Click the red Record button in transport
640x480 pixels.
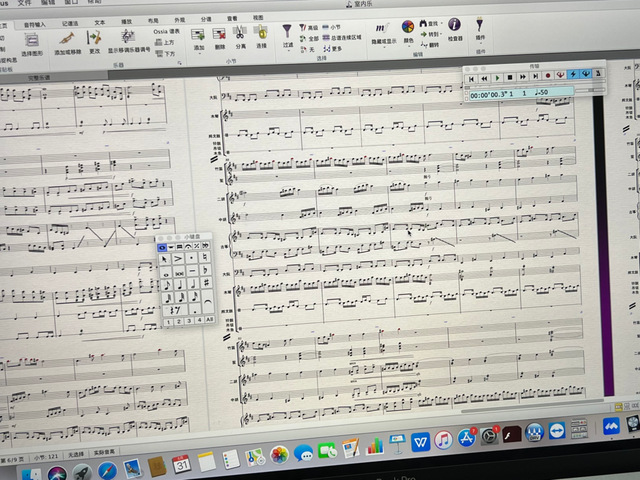pos(548,76)
